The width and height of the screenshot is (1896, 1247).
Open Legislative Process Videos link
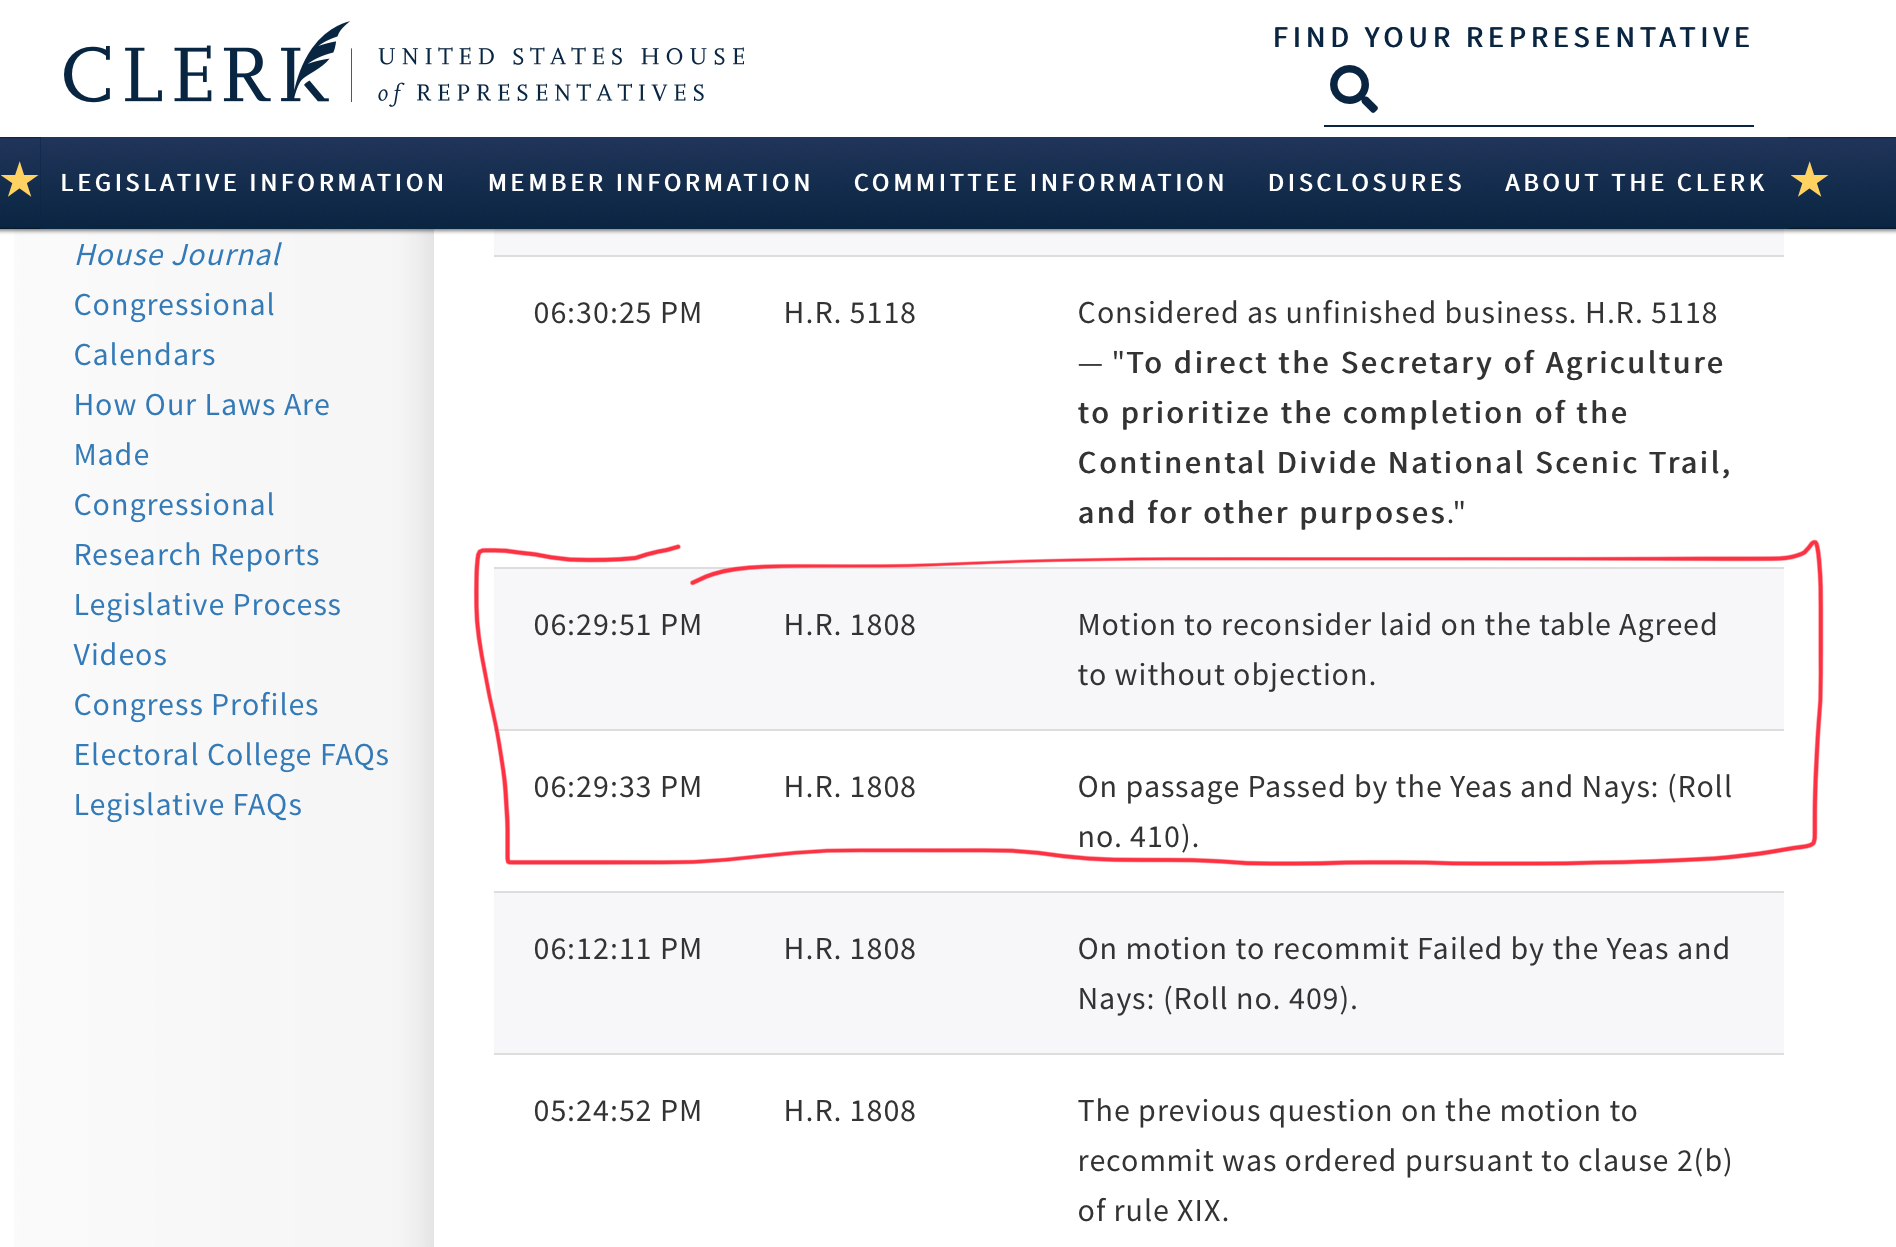tap(207, 629)
